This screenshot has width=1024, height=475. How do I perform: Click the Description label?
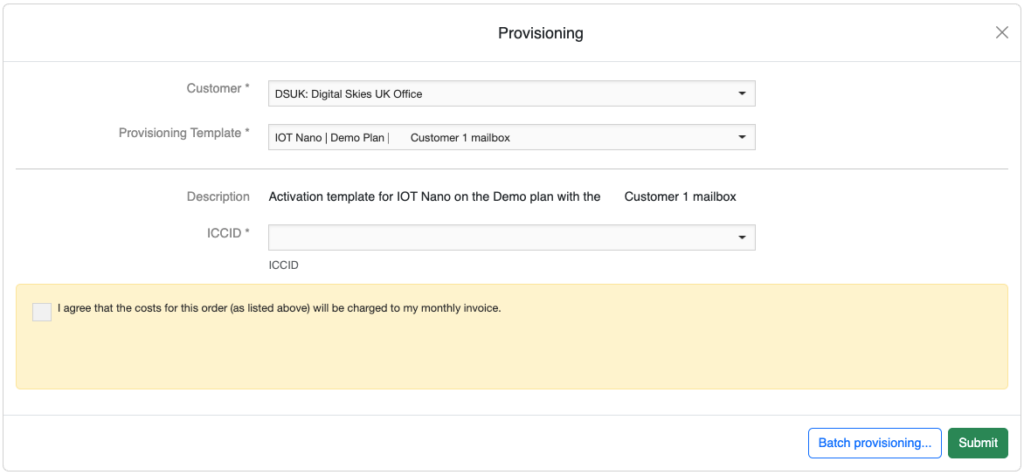(x=218, y=197)
